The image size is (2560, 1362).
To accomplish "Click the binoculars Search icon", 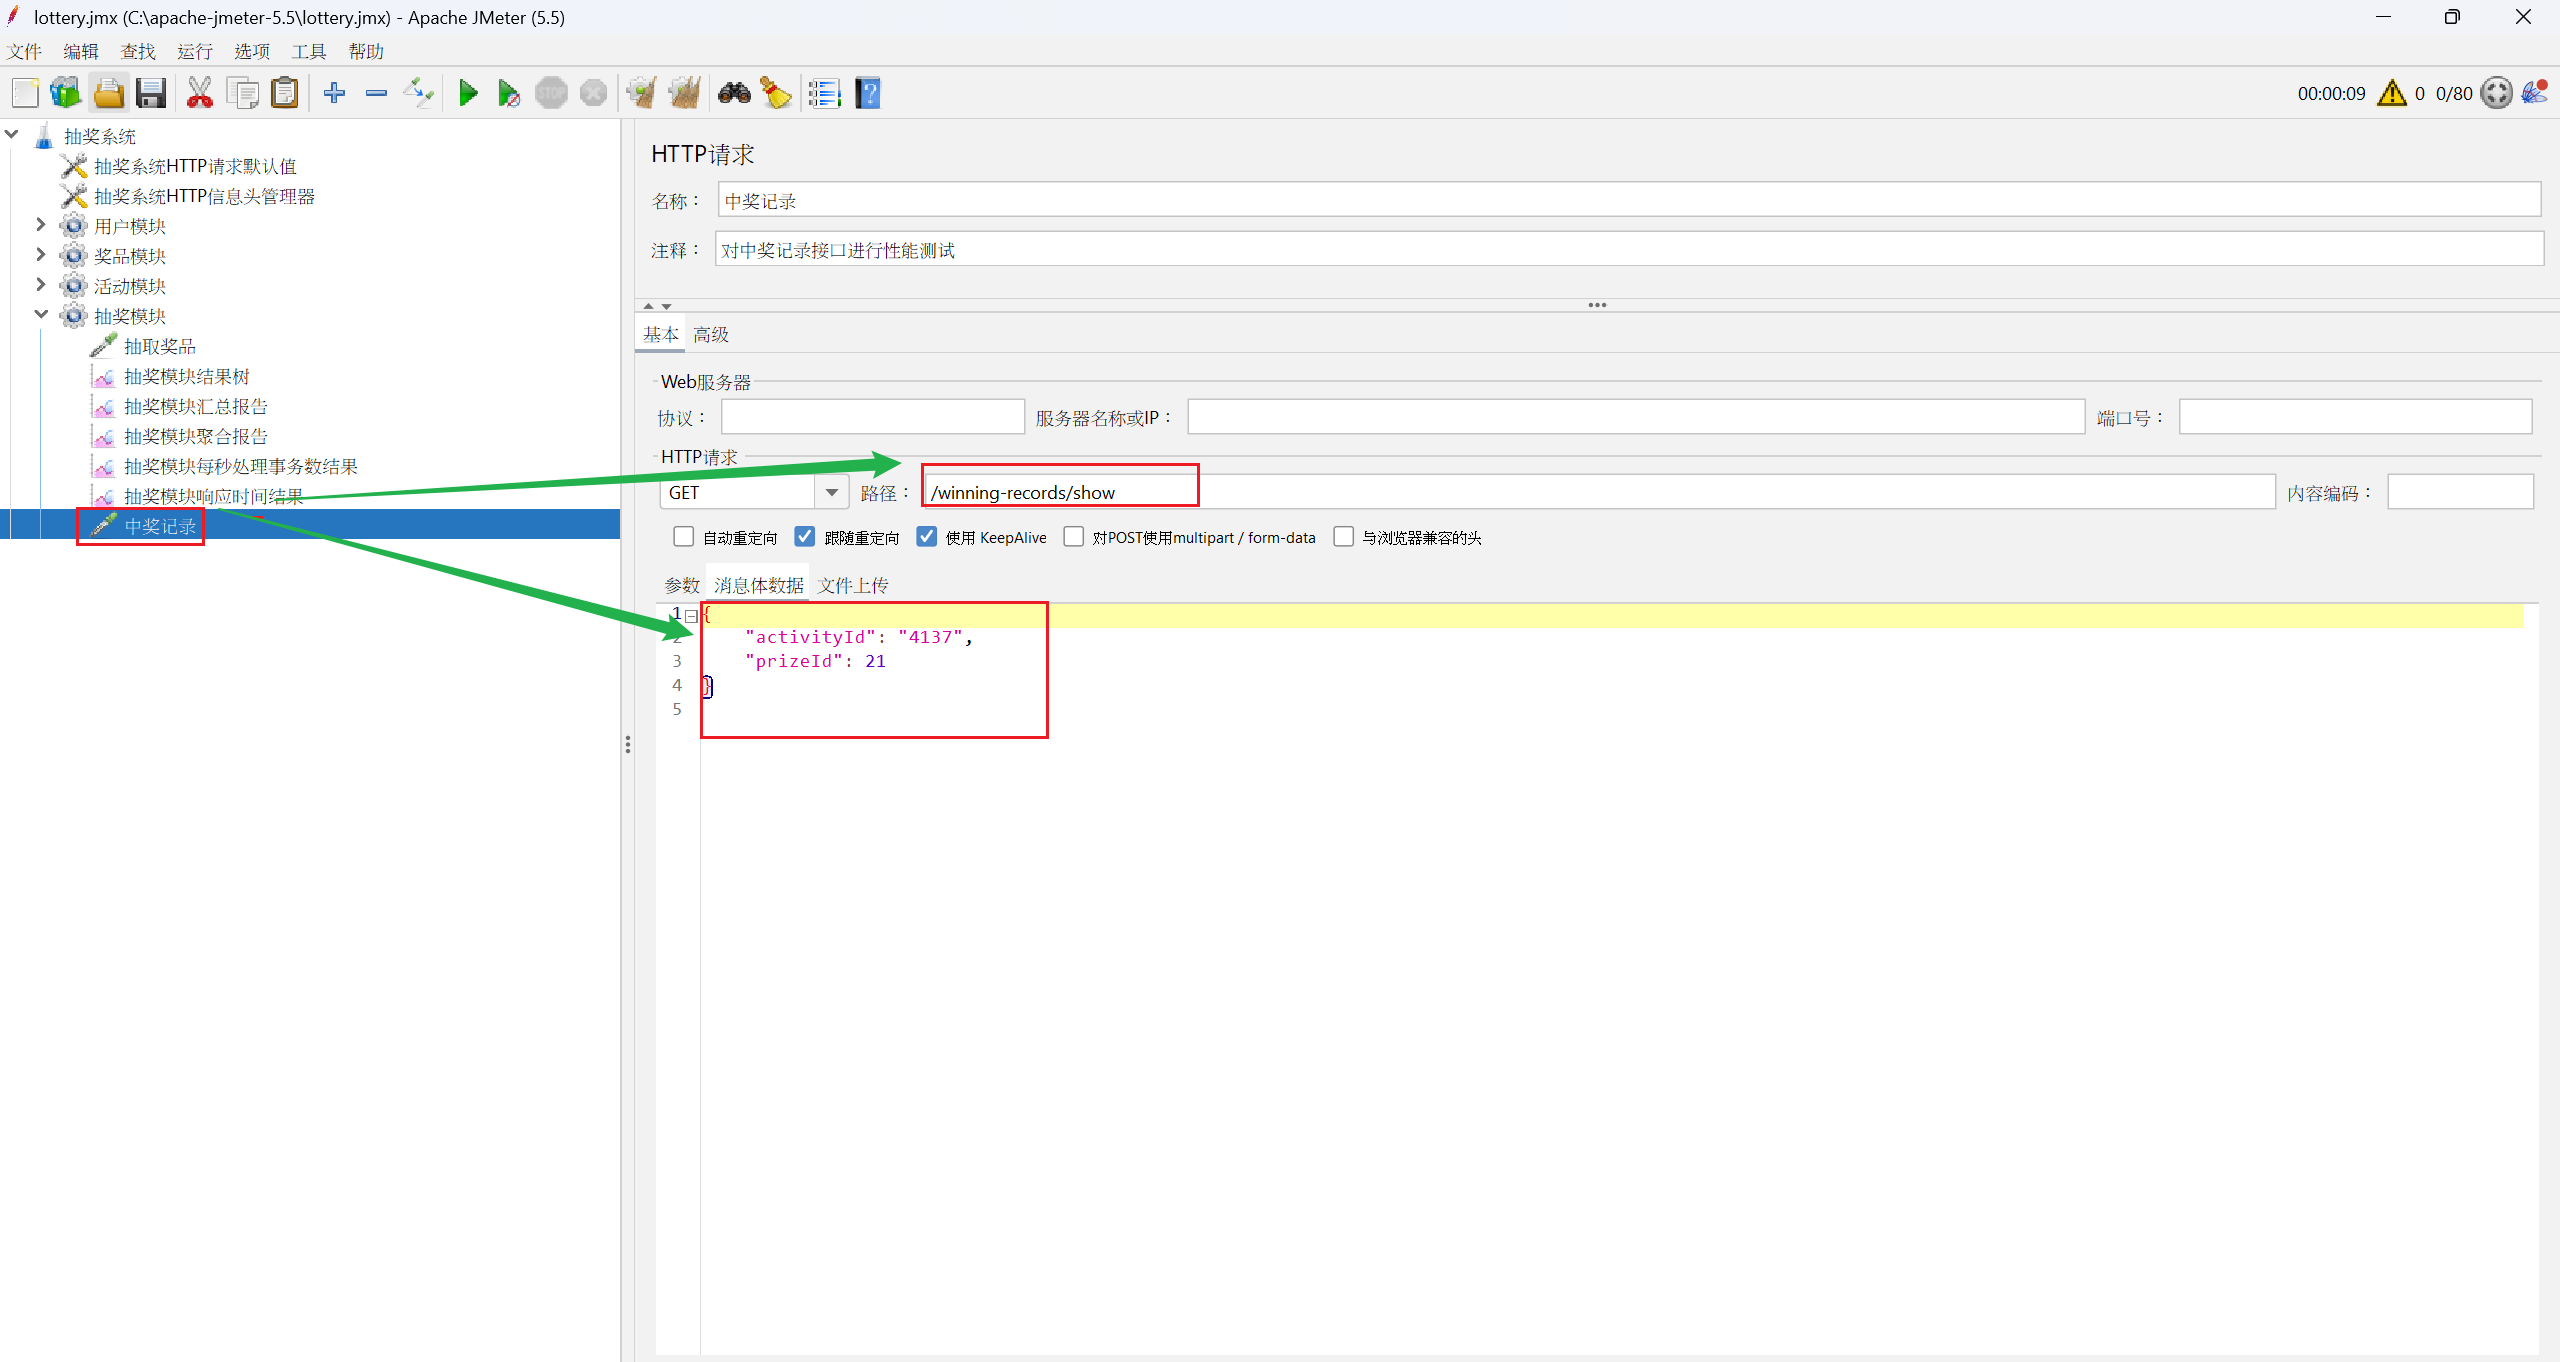I will click(734, 94).
